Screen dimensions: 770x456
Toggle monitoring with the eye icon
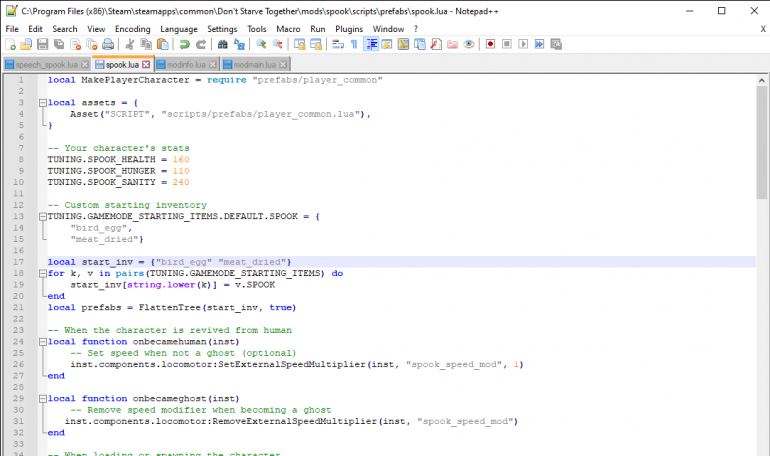pos(469,45)
